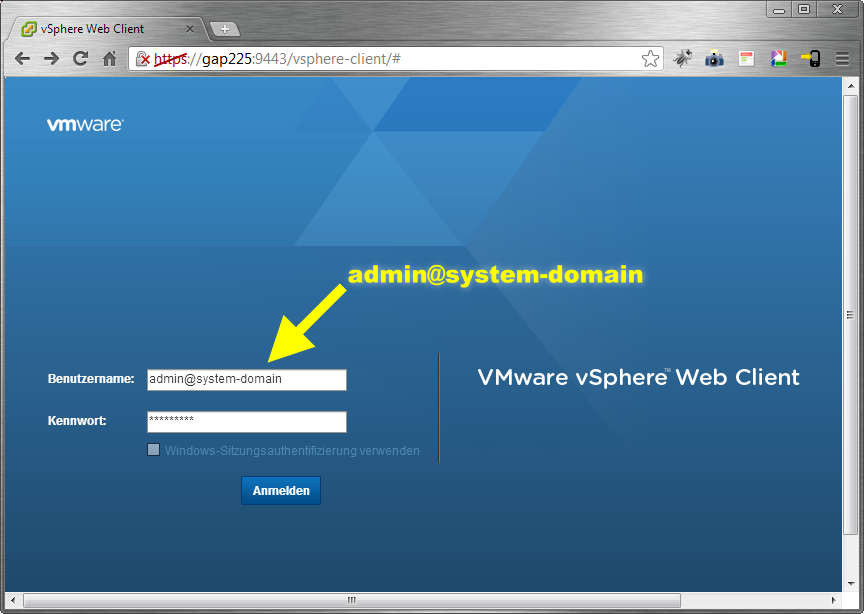Screen dimensions: 864x614
Task: Click the horizontal scrollbar thumb
Action: 350,600
